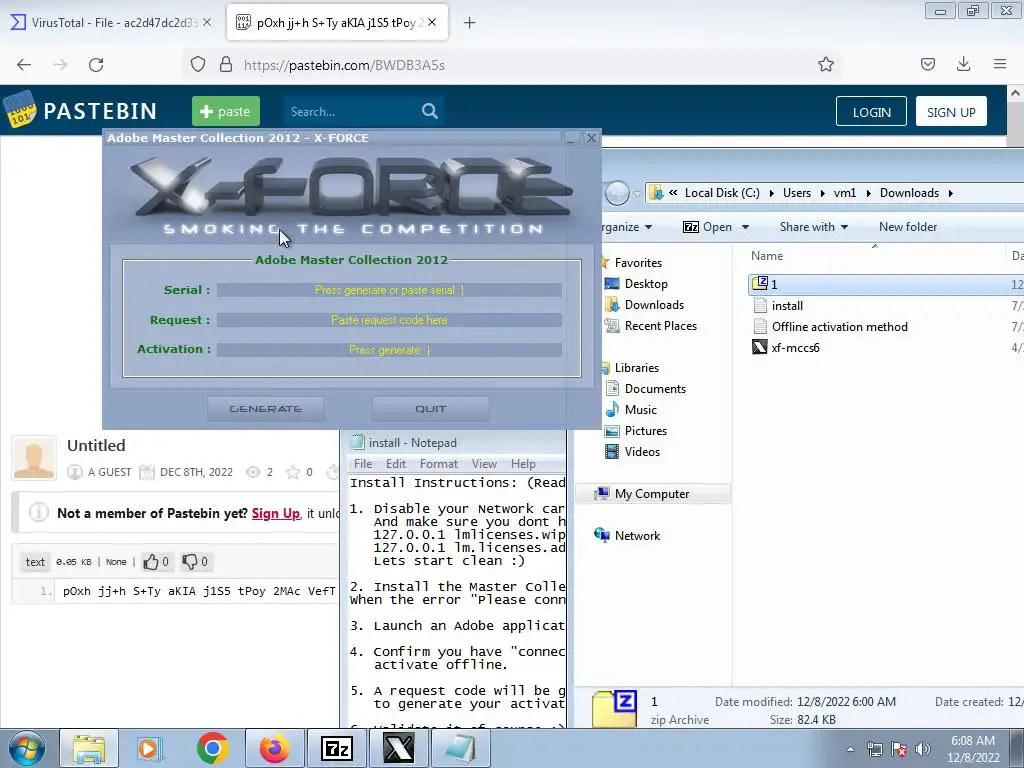1024x768 pixels.
Task: Open the Windows Start menu
Action: 26,748
